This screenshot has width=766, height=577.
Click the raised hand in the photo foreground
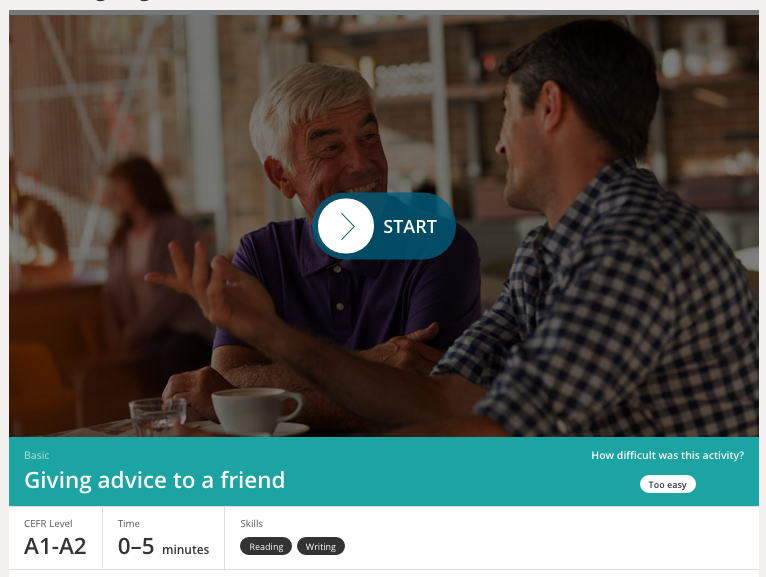215,288
